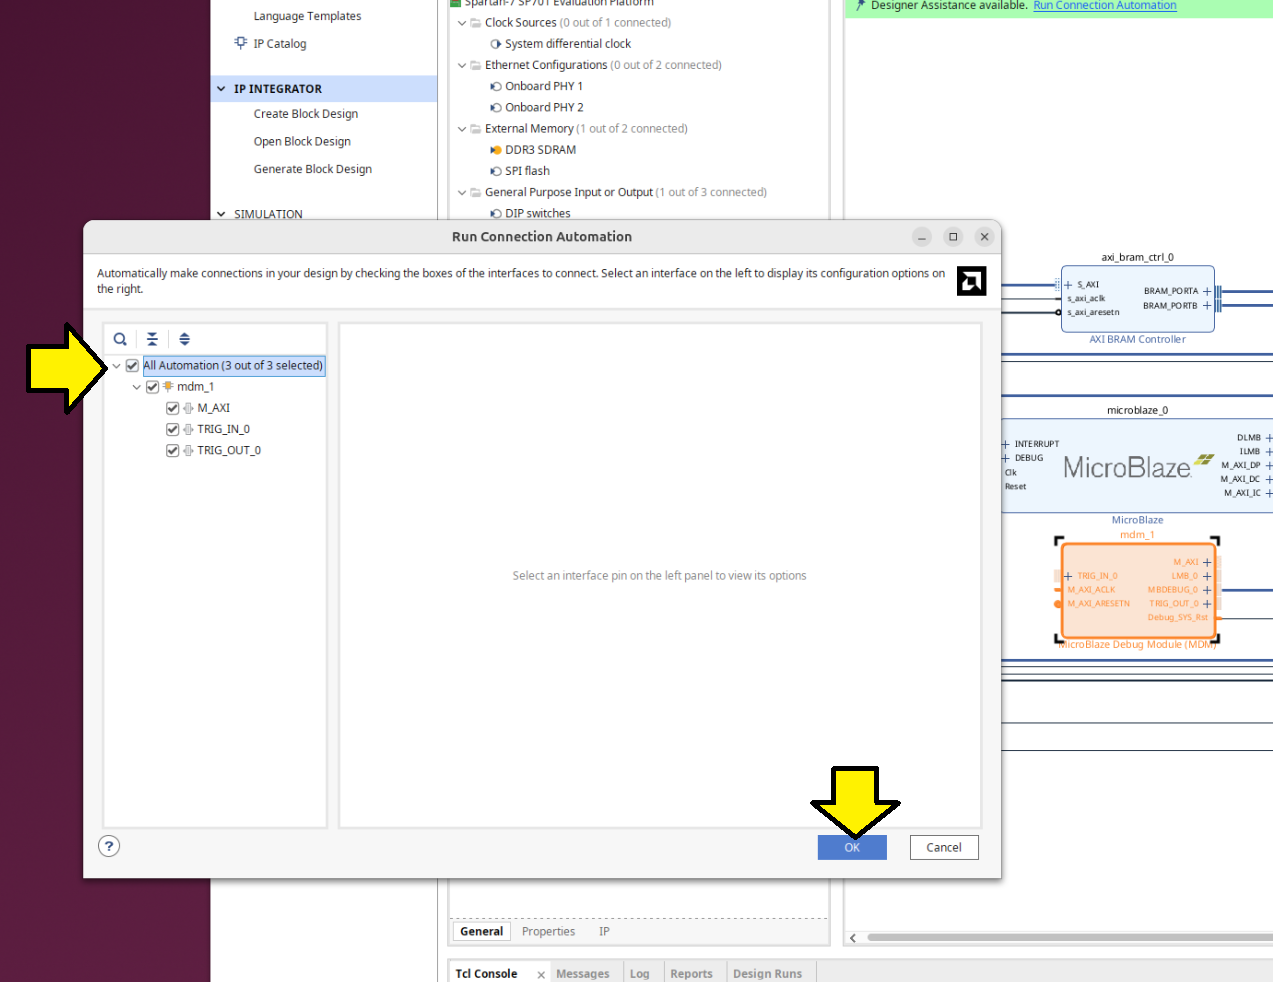Uncheck the M_AXI automation checkbox

172,407
